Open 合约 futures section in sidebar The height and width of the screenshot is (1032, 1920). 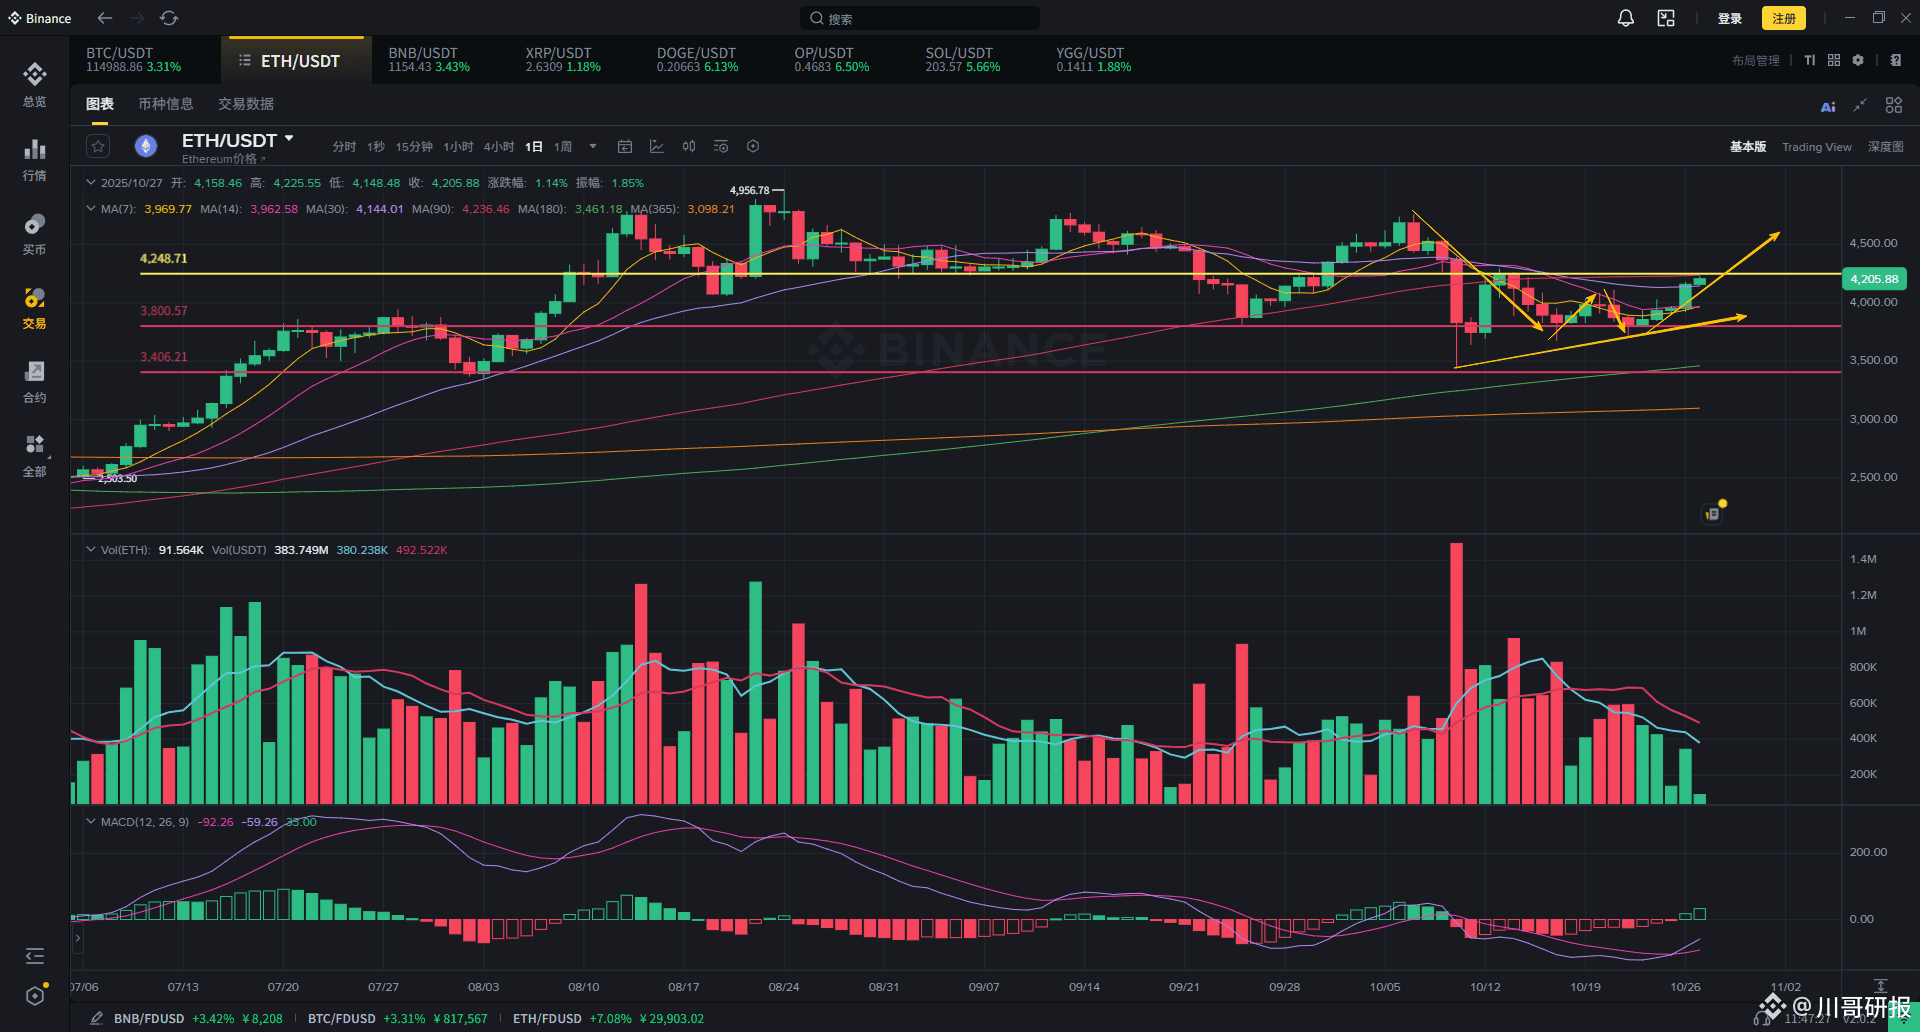pos(35,382)
